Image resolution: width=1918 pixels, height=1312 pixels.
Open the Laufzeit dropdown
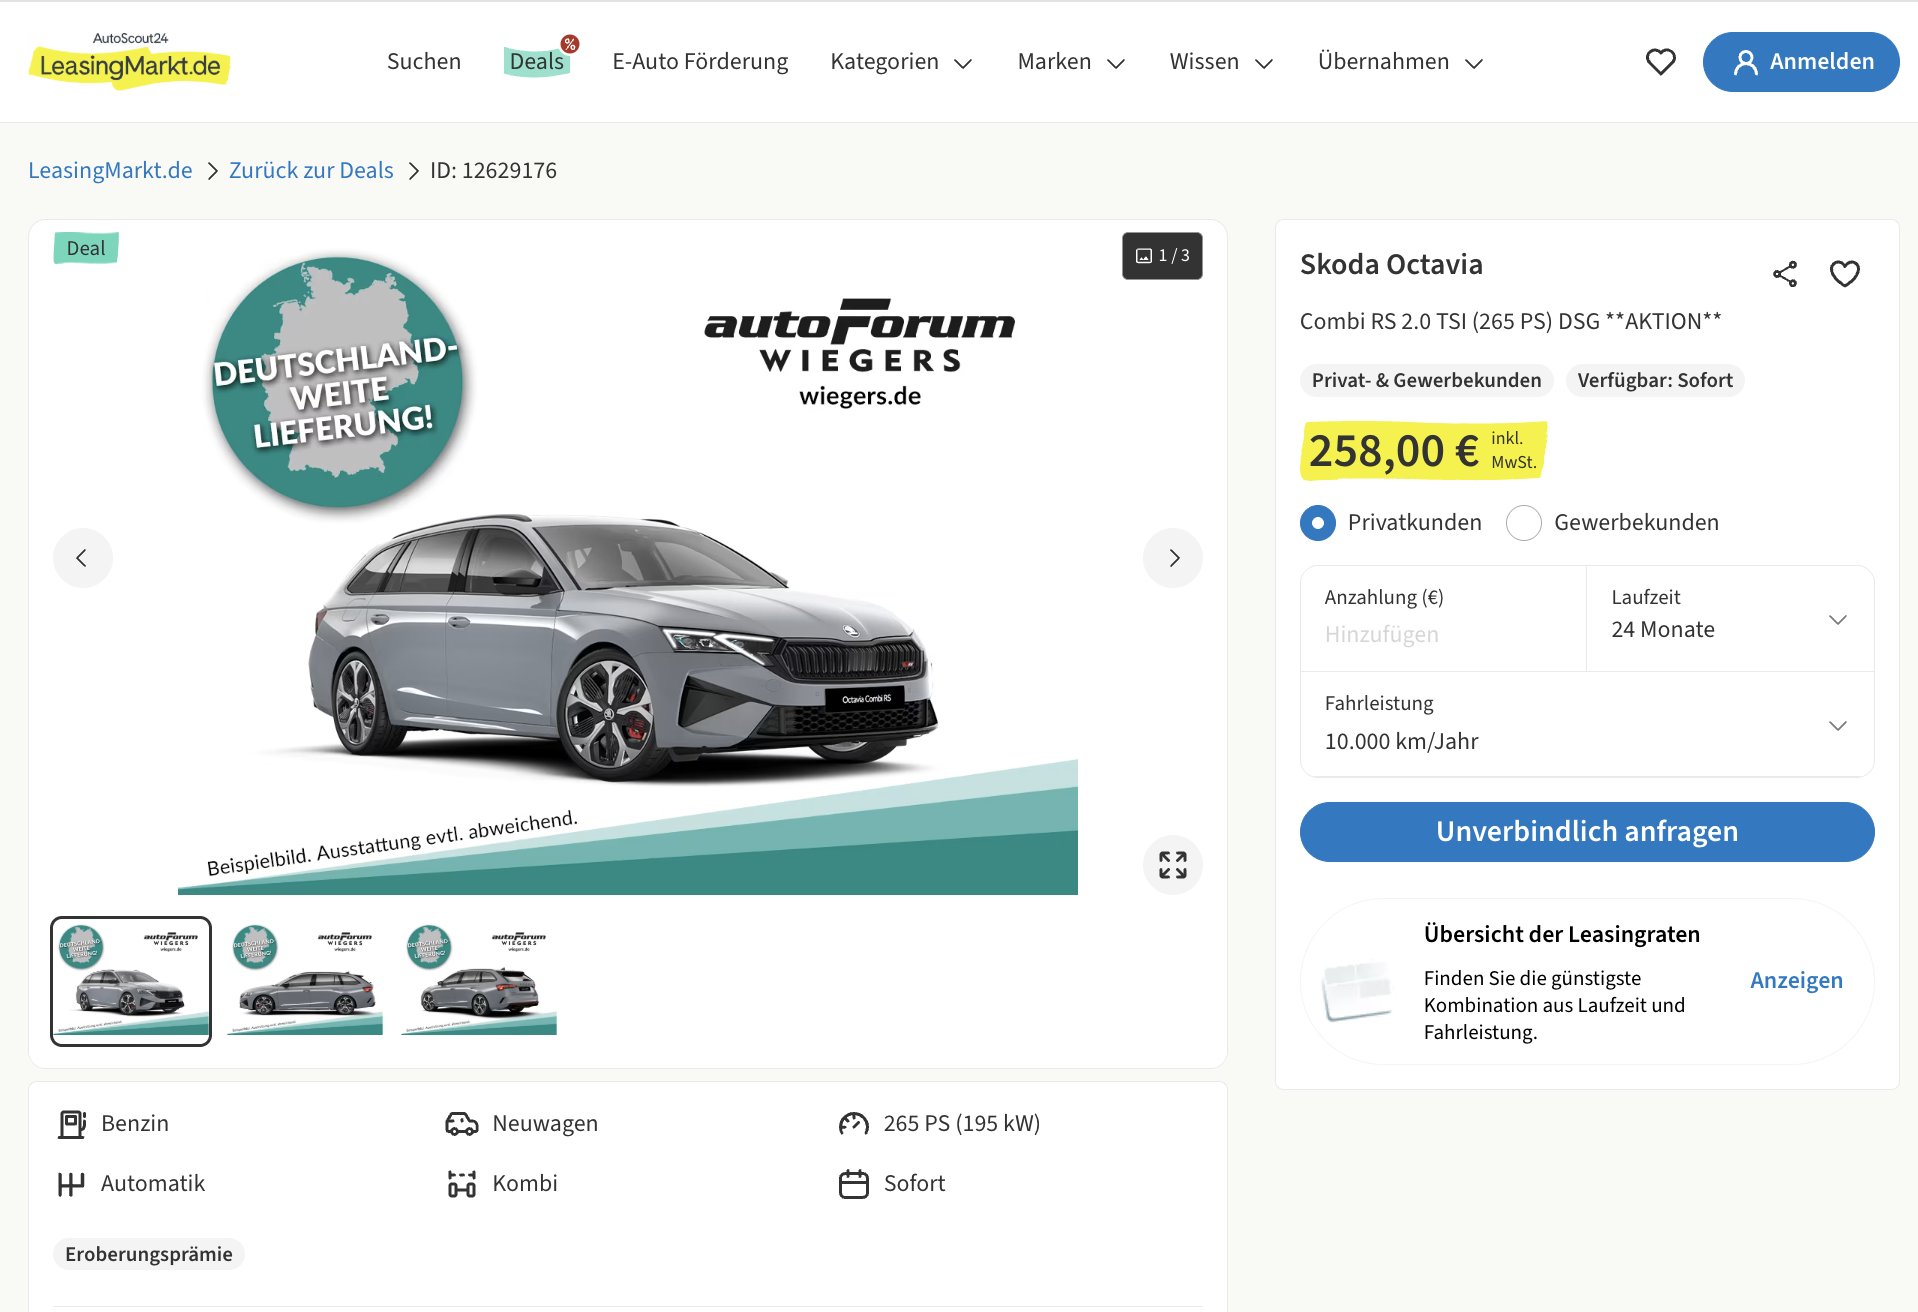[1729, 619]
